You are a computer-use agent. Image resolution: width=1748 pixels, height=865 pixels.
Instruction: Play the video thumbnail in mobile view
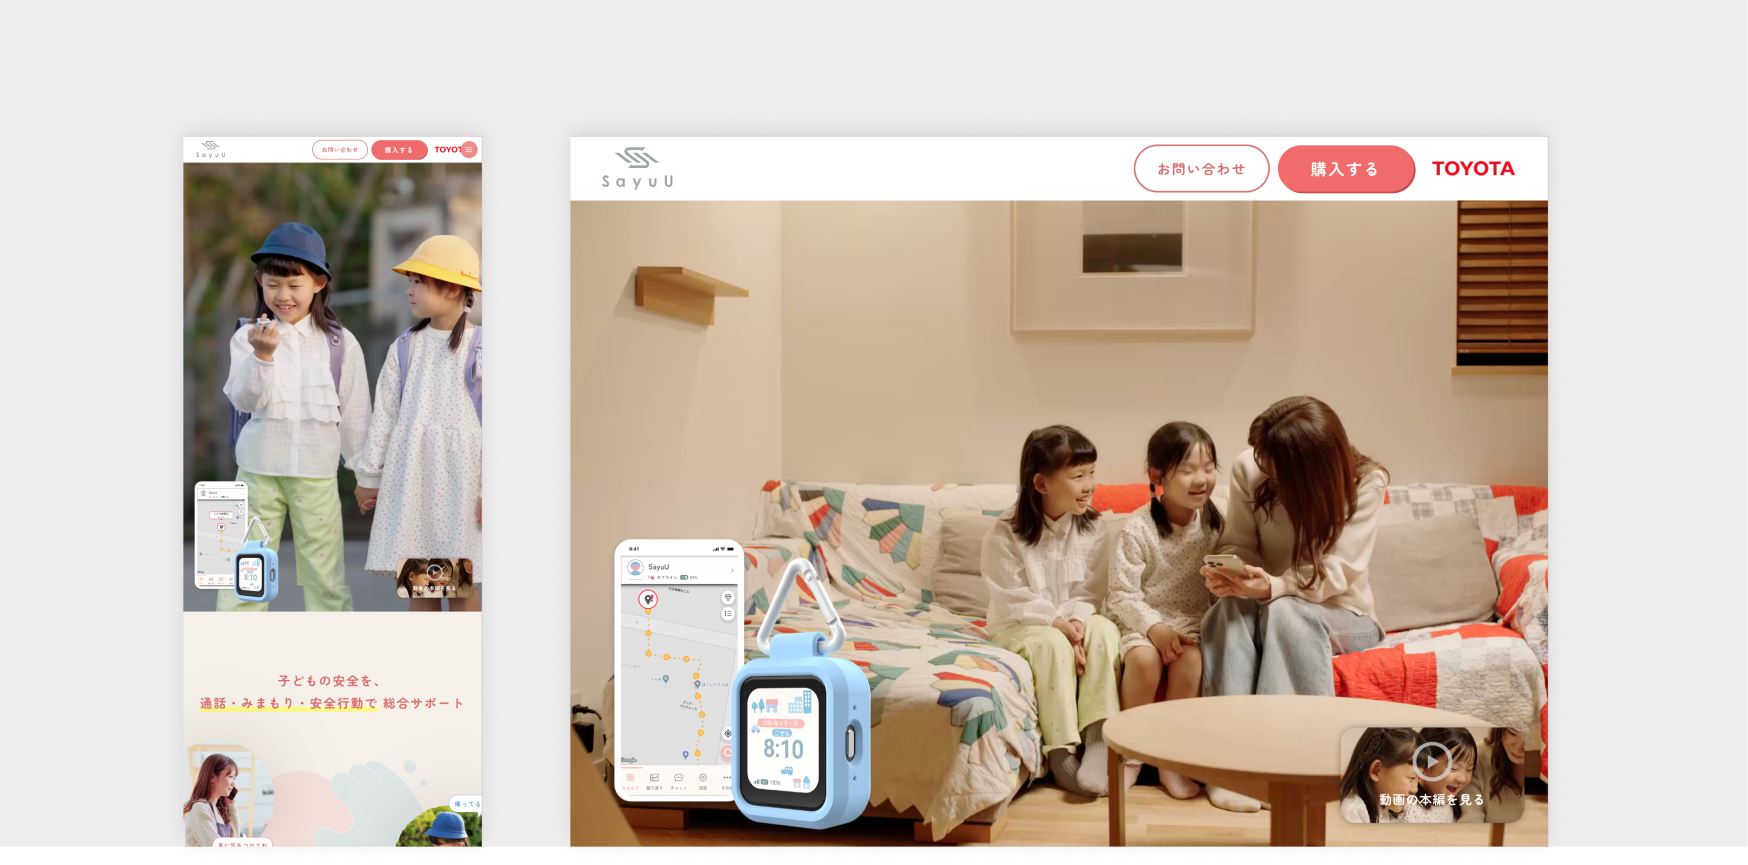434,577
